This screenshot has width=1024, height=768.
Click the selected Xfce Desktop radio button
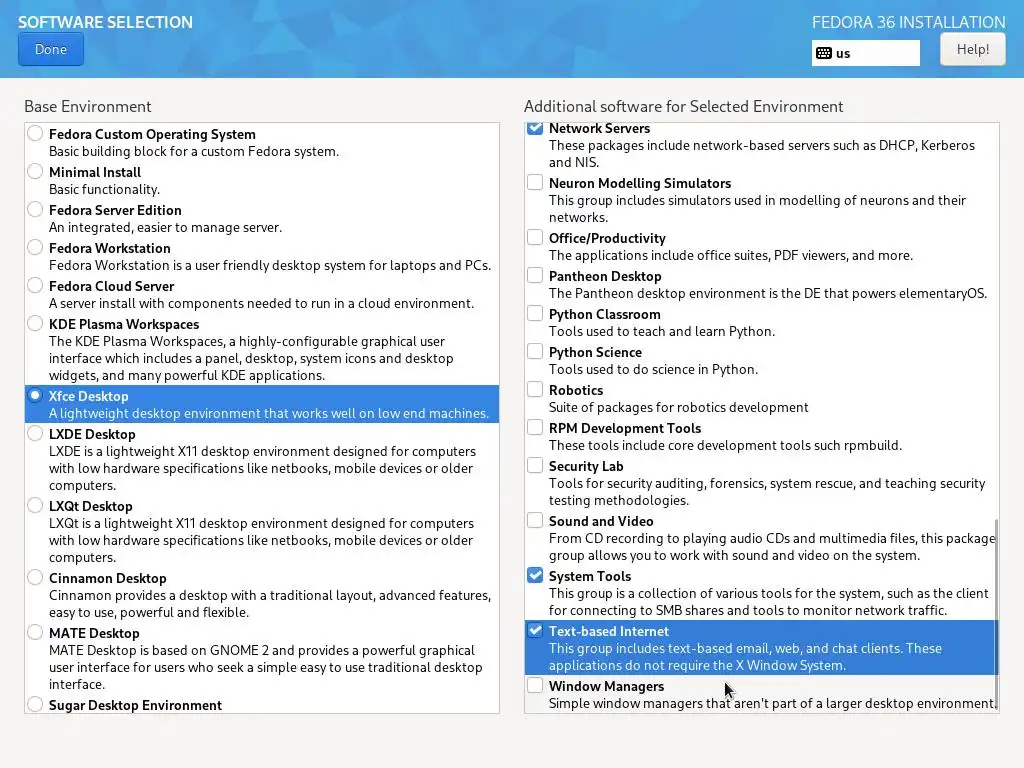point(35,395)
